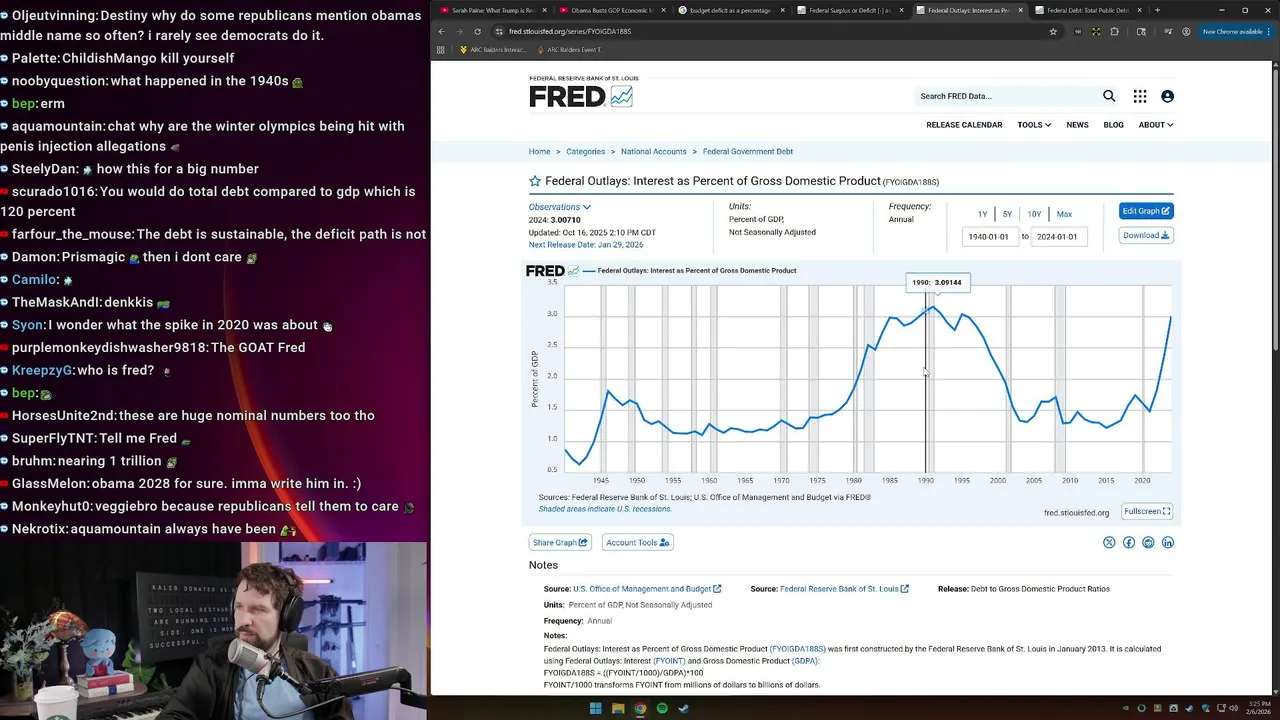Open Account Tools button

pos(638,542)
